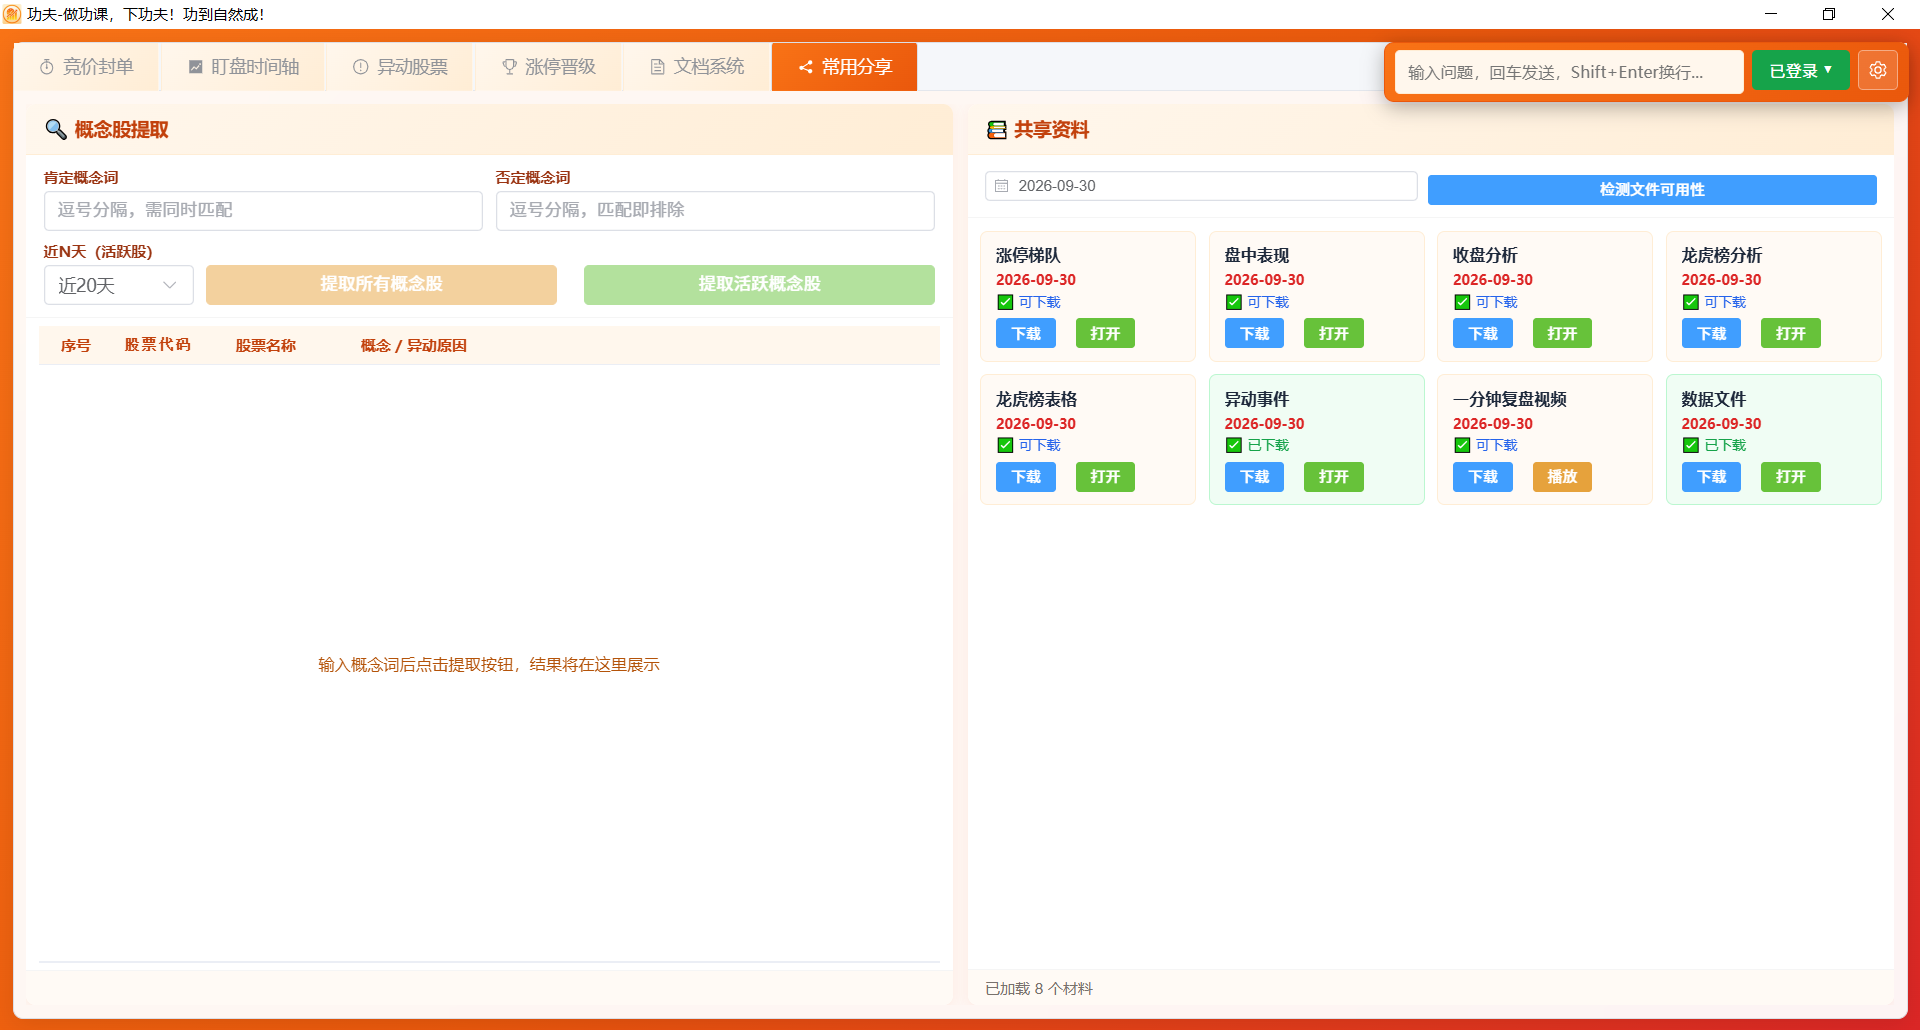Open the 数据文件 file
The image size is (1920, 1030).
[1791, 477]
